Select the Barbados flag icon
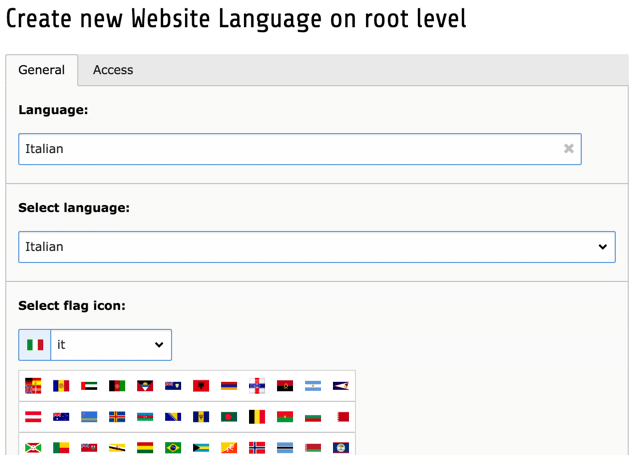639x455 pixels. 201,417
